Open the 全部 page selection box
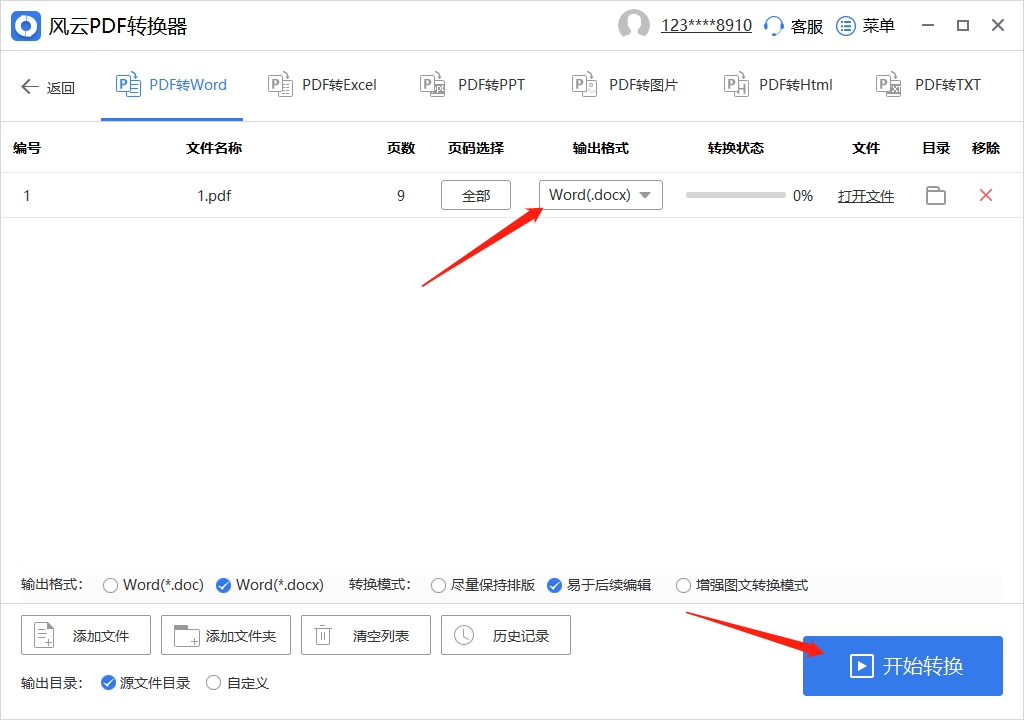This screenshot has width=1024, height=720. [476, 195]
